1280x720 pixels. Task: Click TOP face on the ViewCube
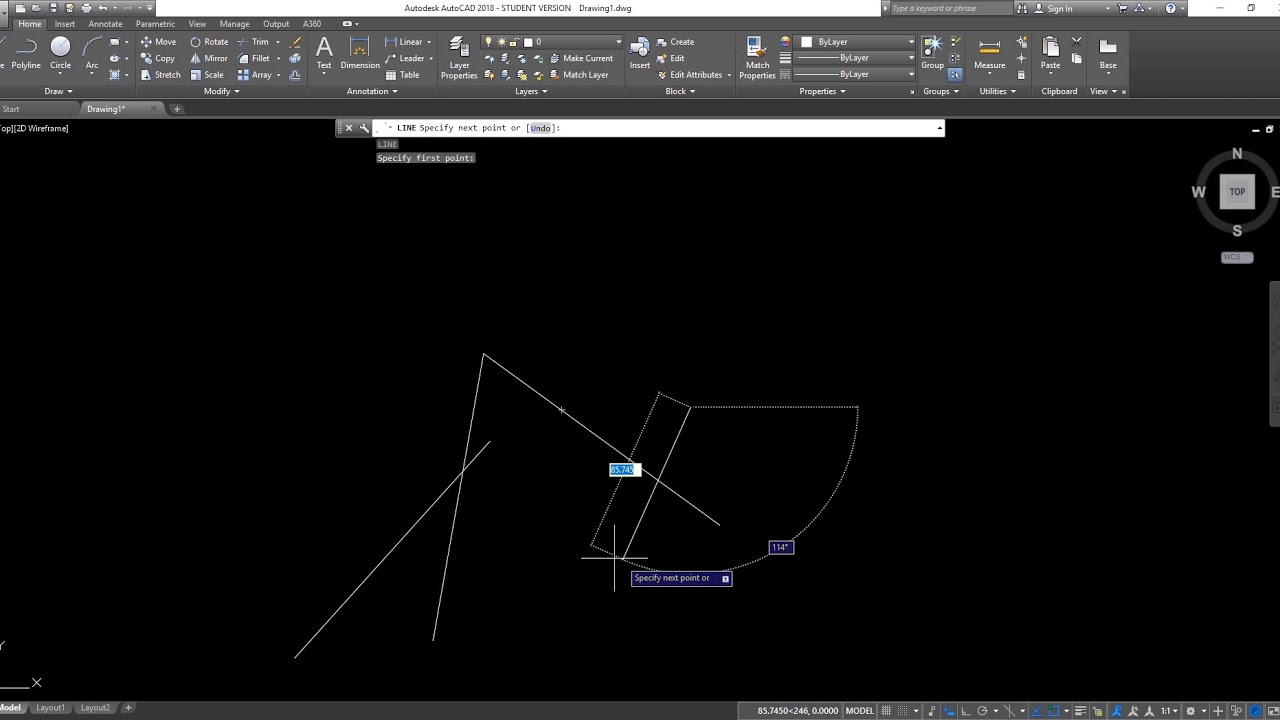tap(1237, 192)
